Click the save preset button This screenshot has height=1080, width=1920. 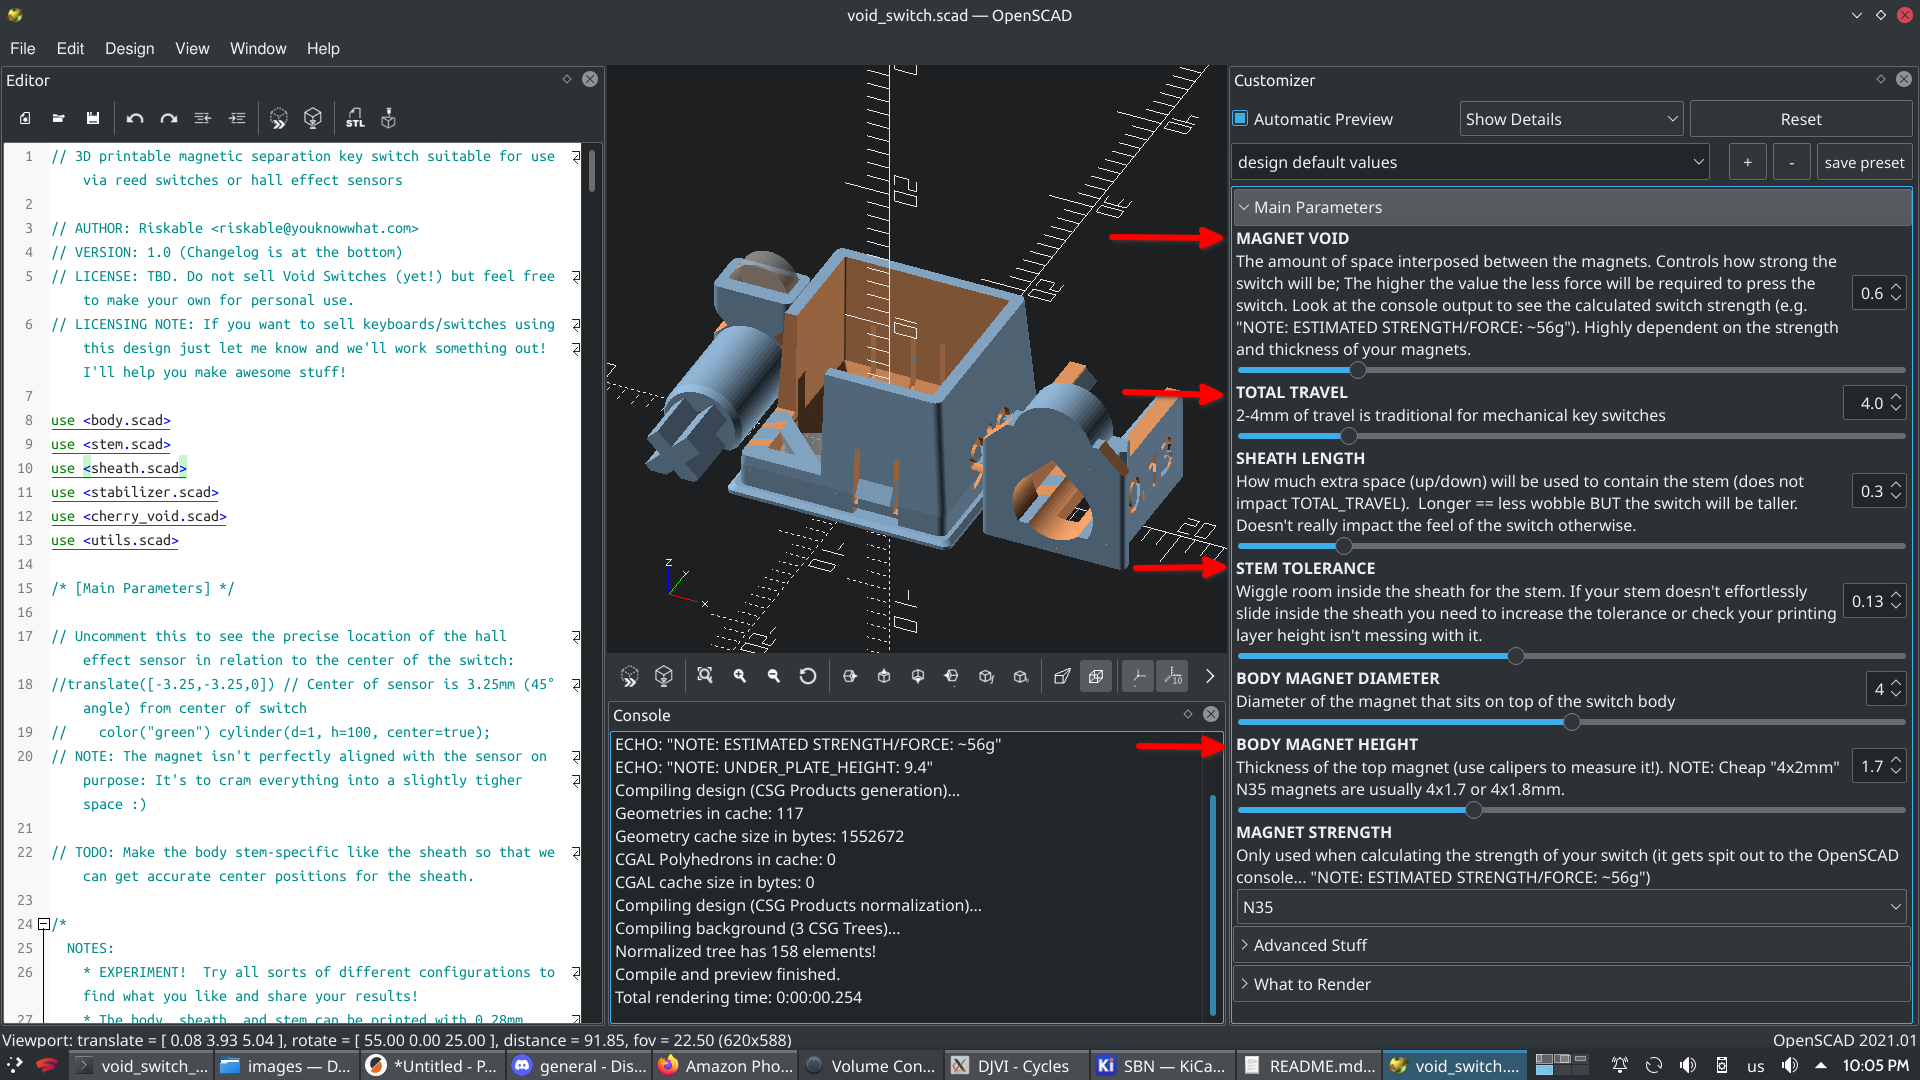tap(1863, 161)
